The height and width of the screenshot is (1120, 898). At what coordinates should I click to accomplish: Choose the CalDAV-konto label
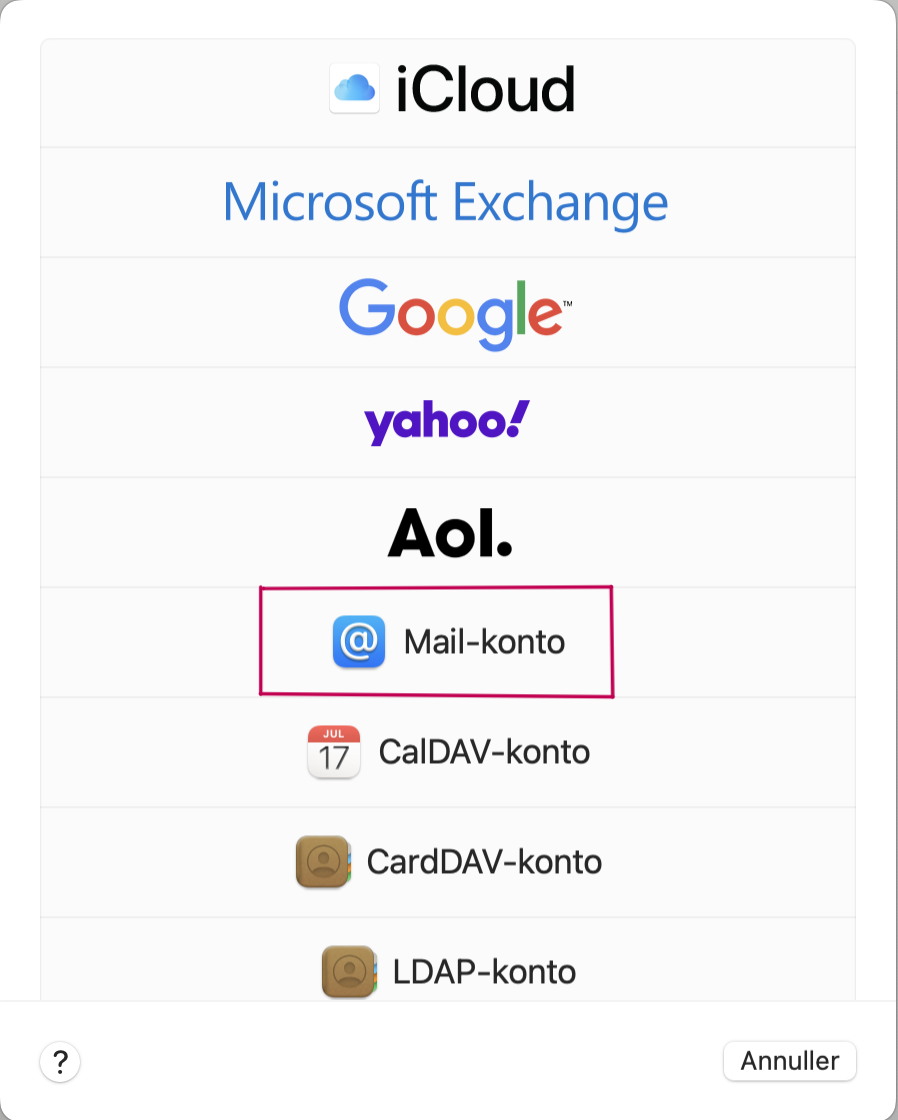(484, 751)
